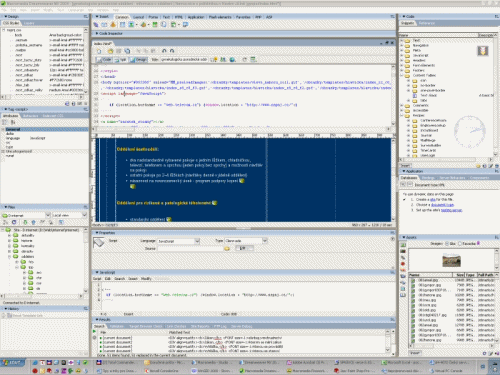The width and height of the screenshot is (500, 375).
Task: Toggle Split view button
Action: [x=121, y=59]
